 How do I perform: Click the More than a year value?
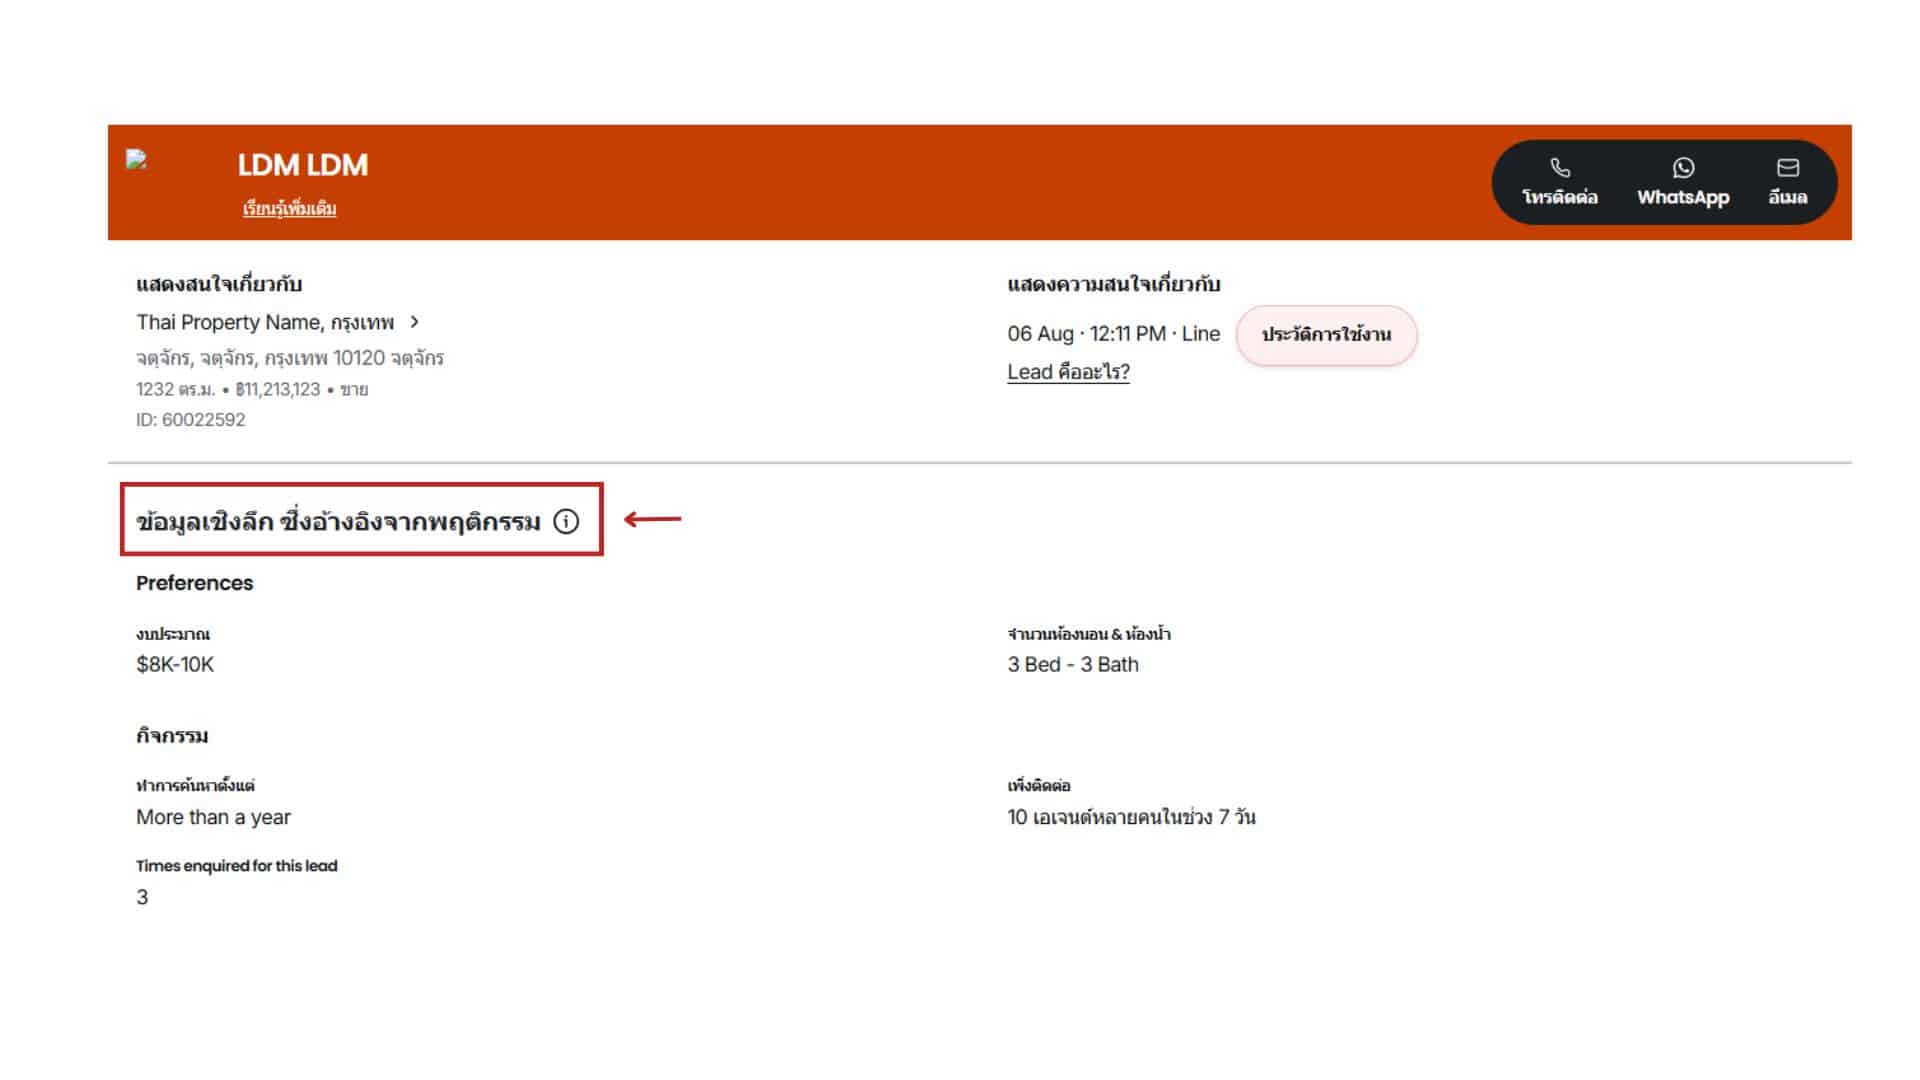pyautogui.click(x=213, y=817)
